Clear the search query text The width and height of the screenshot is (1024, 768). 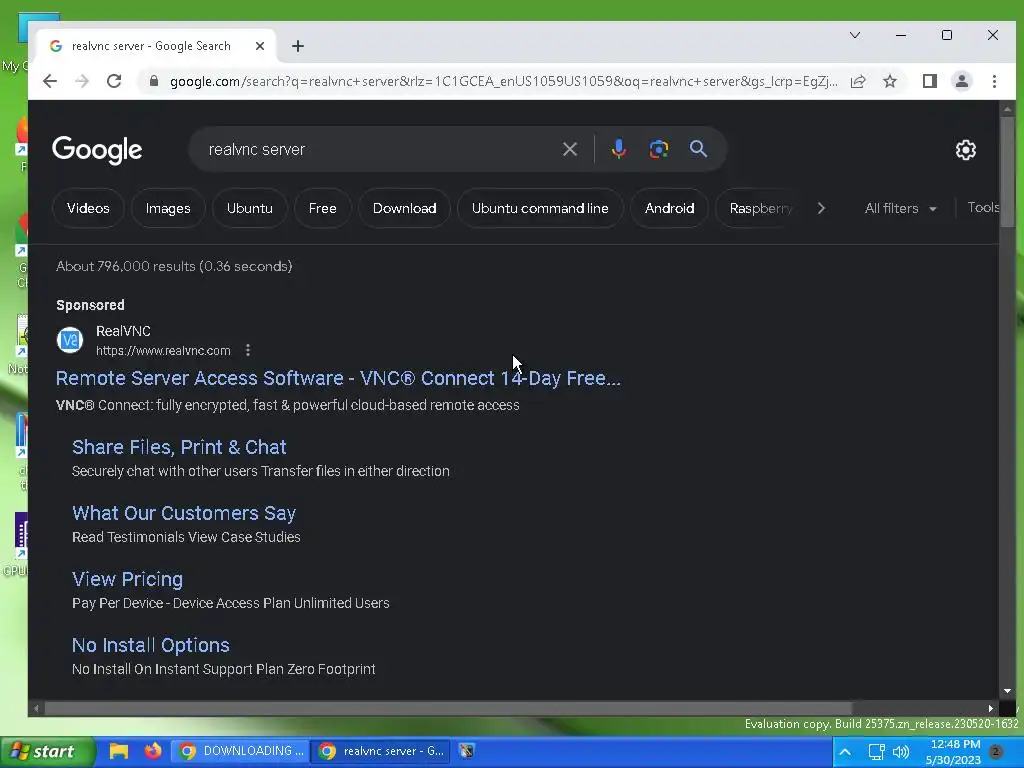point(569,150)
